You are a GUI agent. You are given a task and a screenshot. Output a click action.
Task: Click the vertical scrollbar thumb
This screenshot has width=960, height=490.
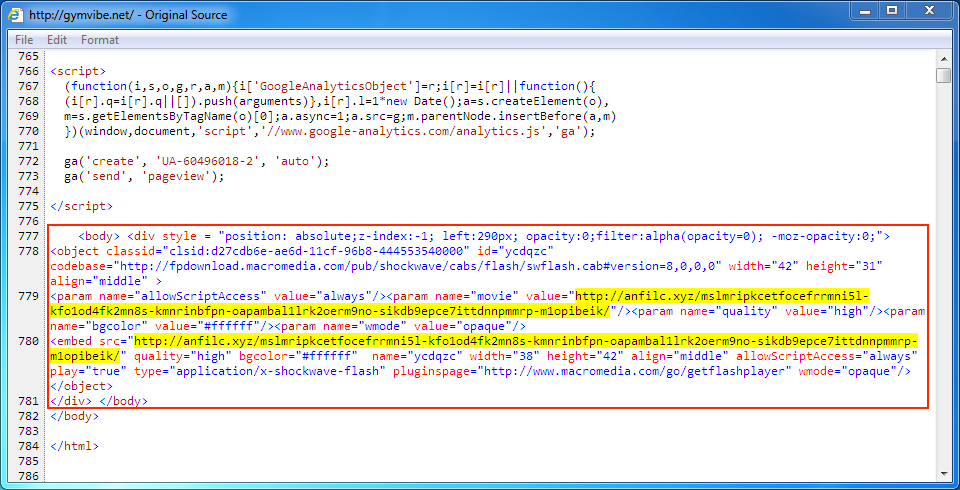[x=943, y=76]
